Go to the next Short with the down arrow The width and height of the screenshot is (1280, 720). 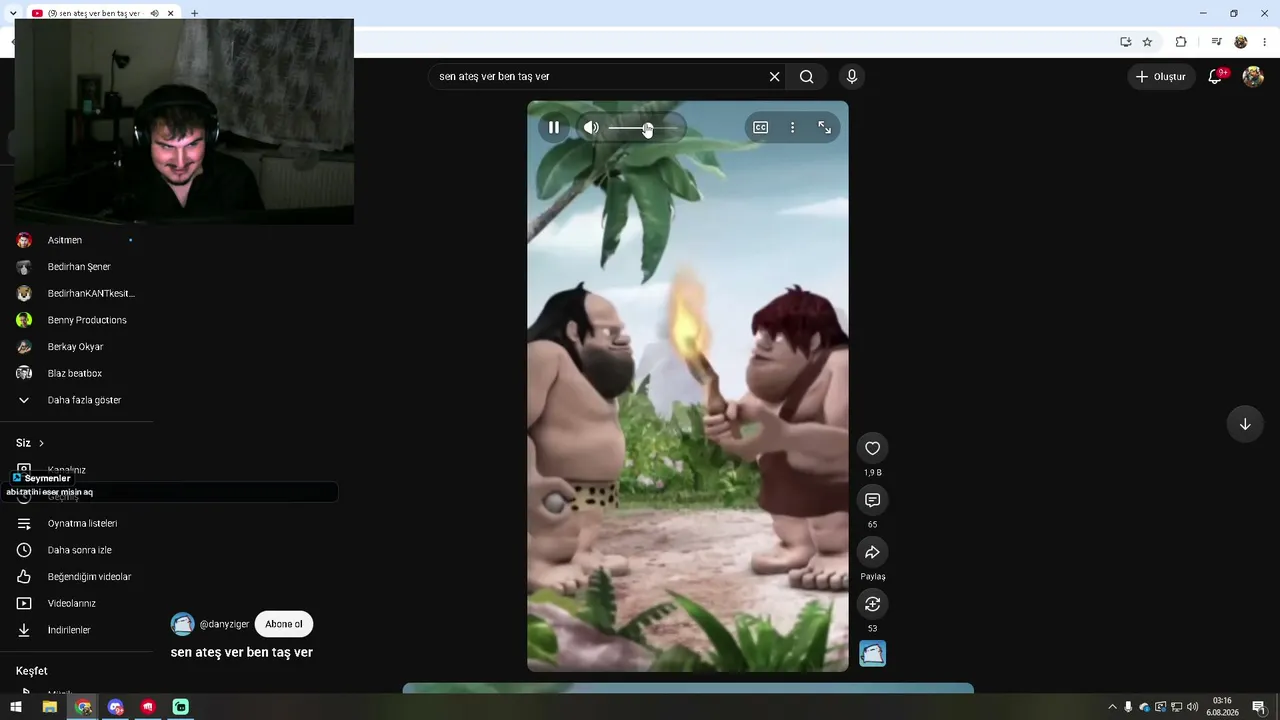tap(1245, 424)
